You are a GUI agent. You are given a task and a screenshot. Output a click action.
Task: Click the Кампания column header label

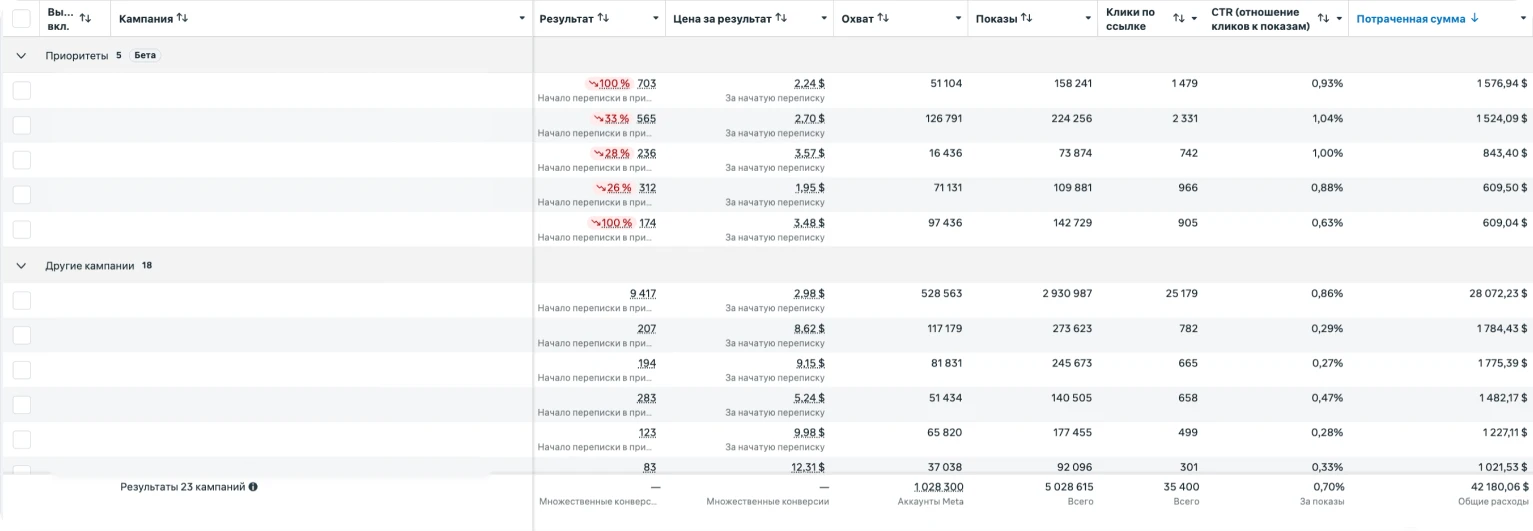click(x=146, y=19)
